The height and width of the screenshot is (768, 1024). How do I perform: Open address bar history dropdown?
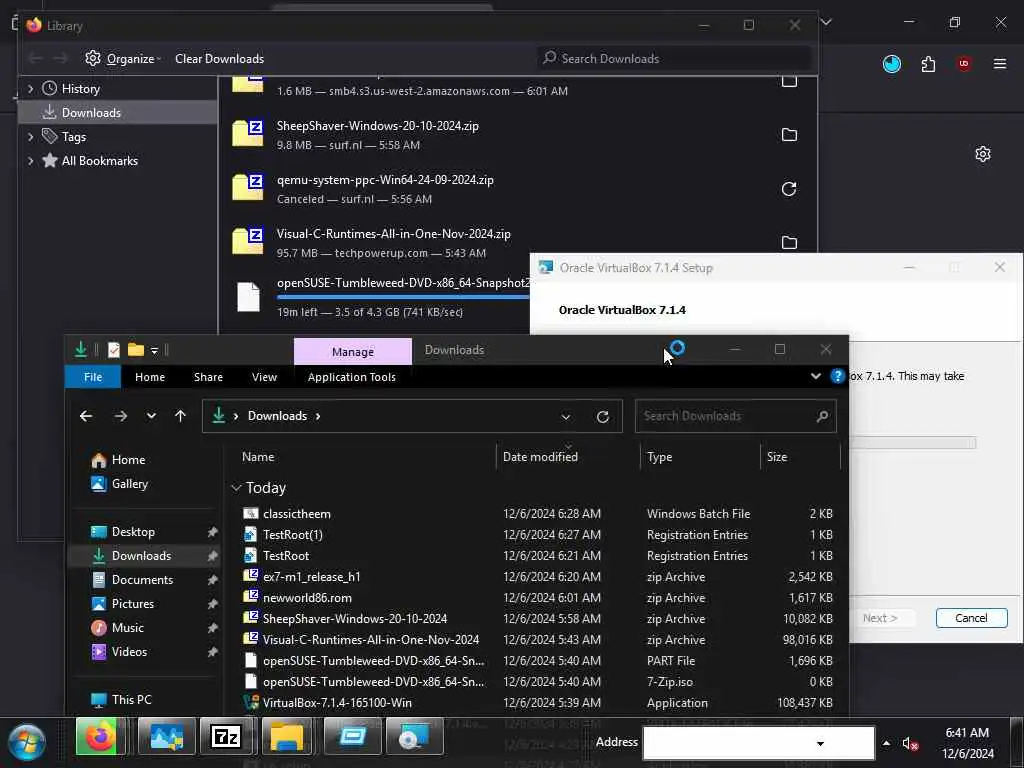566,417
